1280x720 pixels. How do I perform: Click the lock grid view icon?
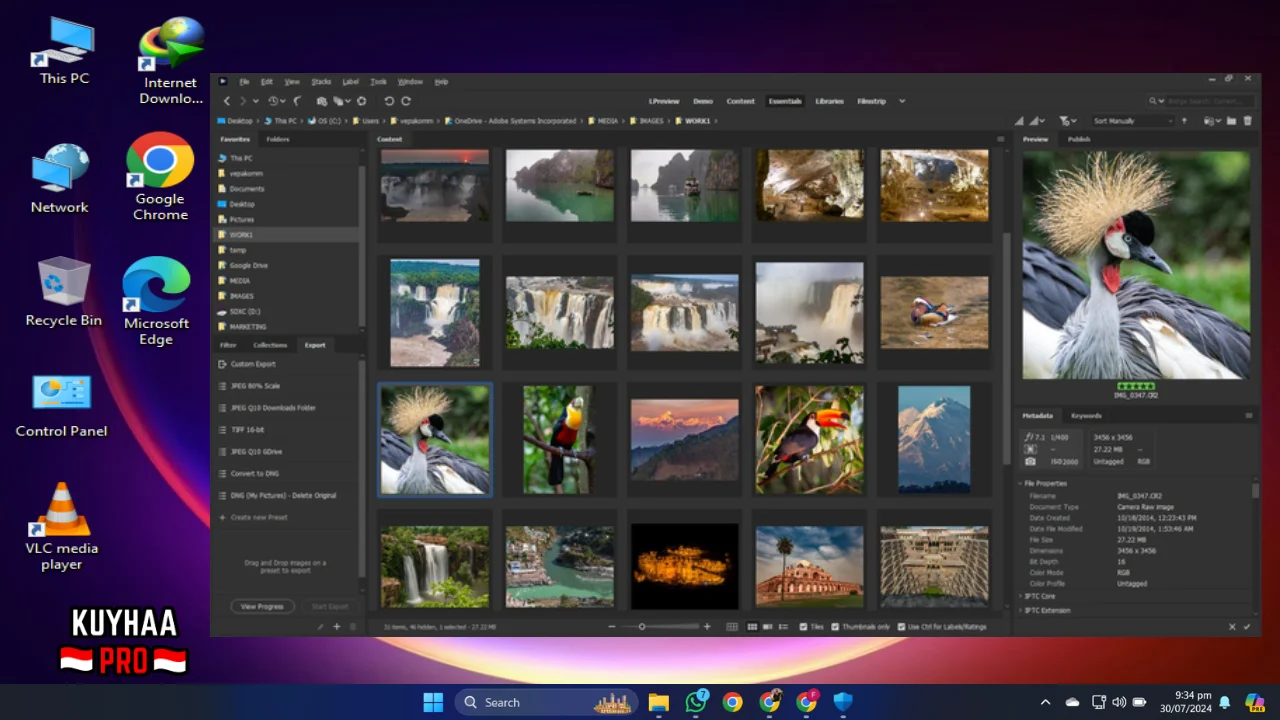732,627
